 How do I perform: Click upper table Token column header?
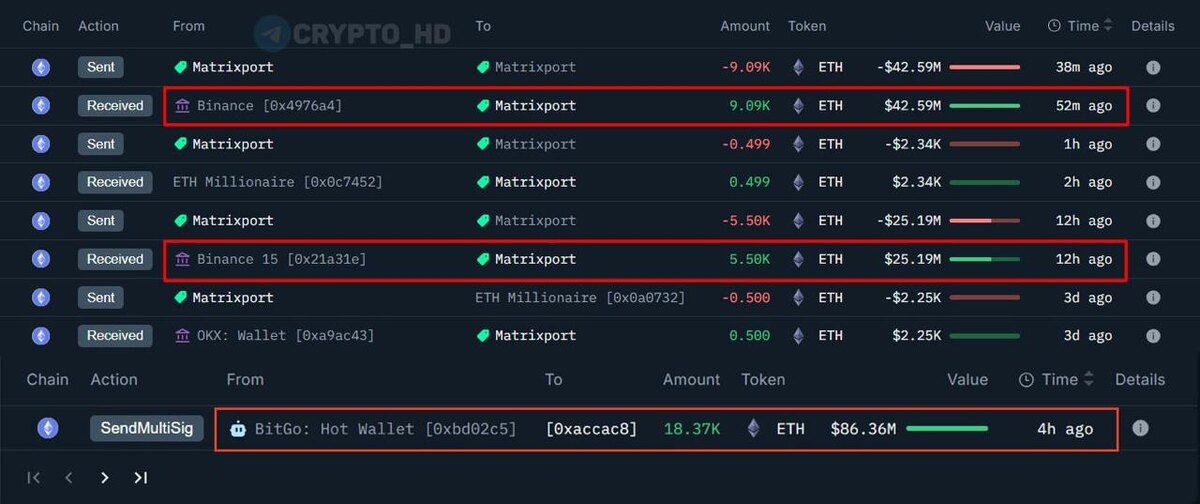point(808,26)
